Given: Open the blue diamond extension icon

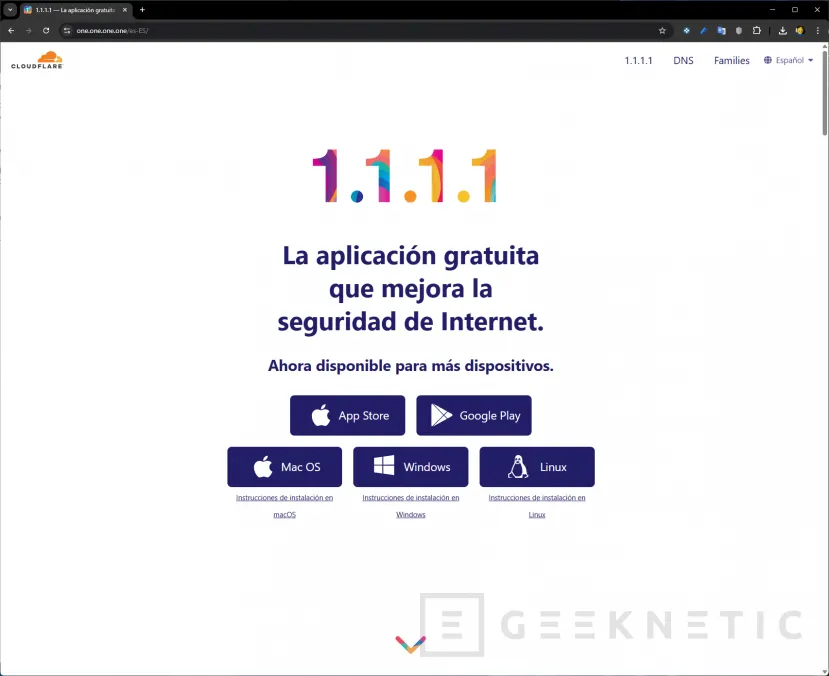Looking at the screenshot, I should pyautogui.click(x=686, y=31).
